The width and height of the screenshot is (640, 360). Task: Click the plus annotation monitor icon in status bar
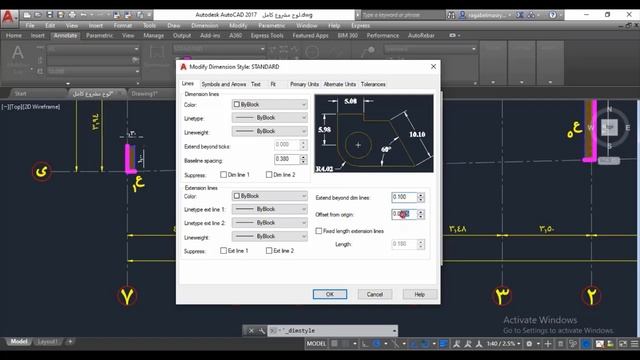click(x=548, y=344)
